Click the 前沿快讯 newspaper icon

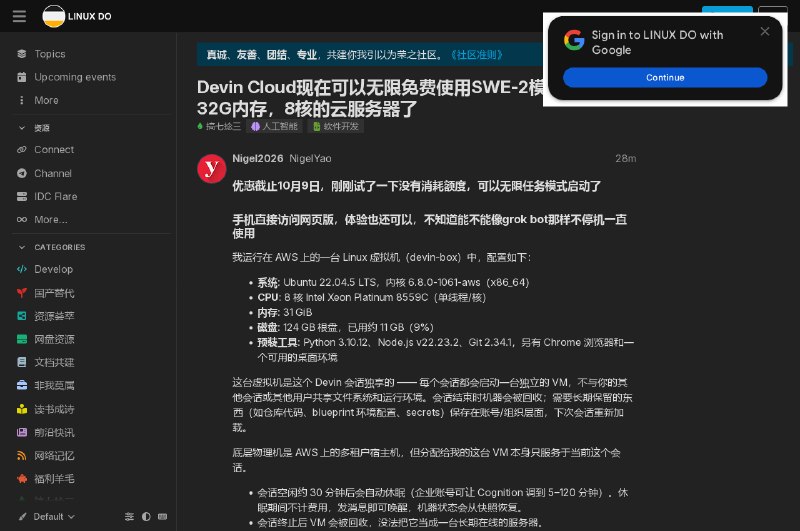pos(21,433)
